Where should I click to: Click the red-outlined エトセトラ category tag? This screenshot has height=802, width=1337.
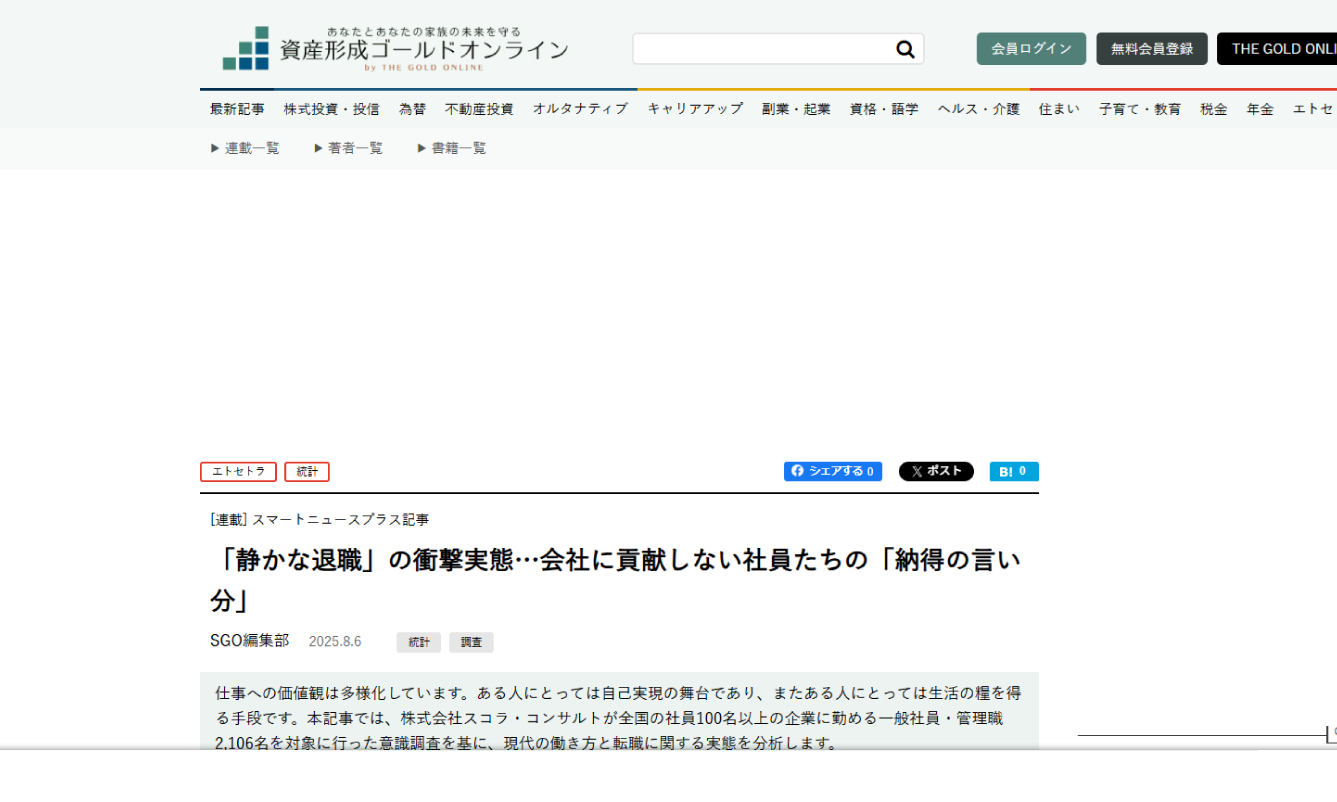238,472
